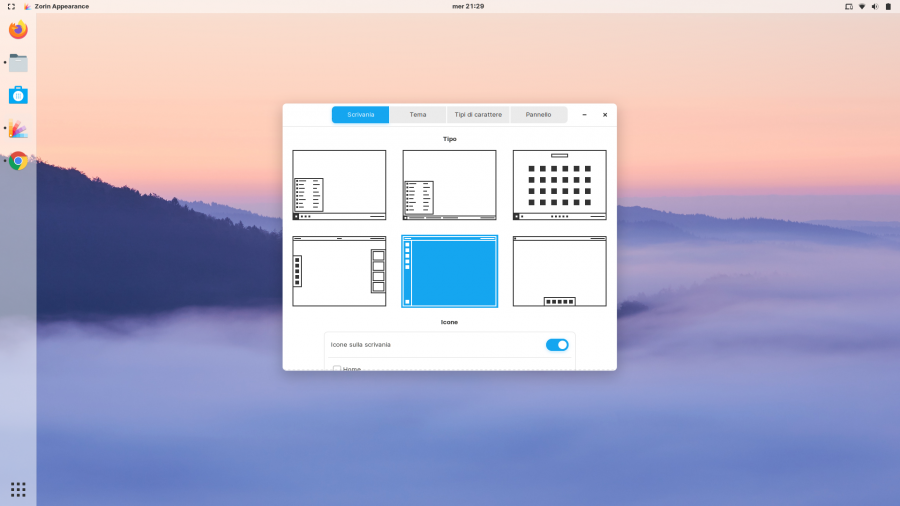Click the clock showing mer 21:29
The height and width of the screenshot is (506, 900).
pyautogui.click(x=449, y=6)
